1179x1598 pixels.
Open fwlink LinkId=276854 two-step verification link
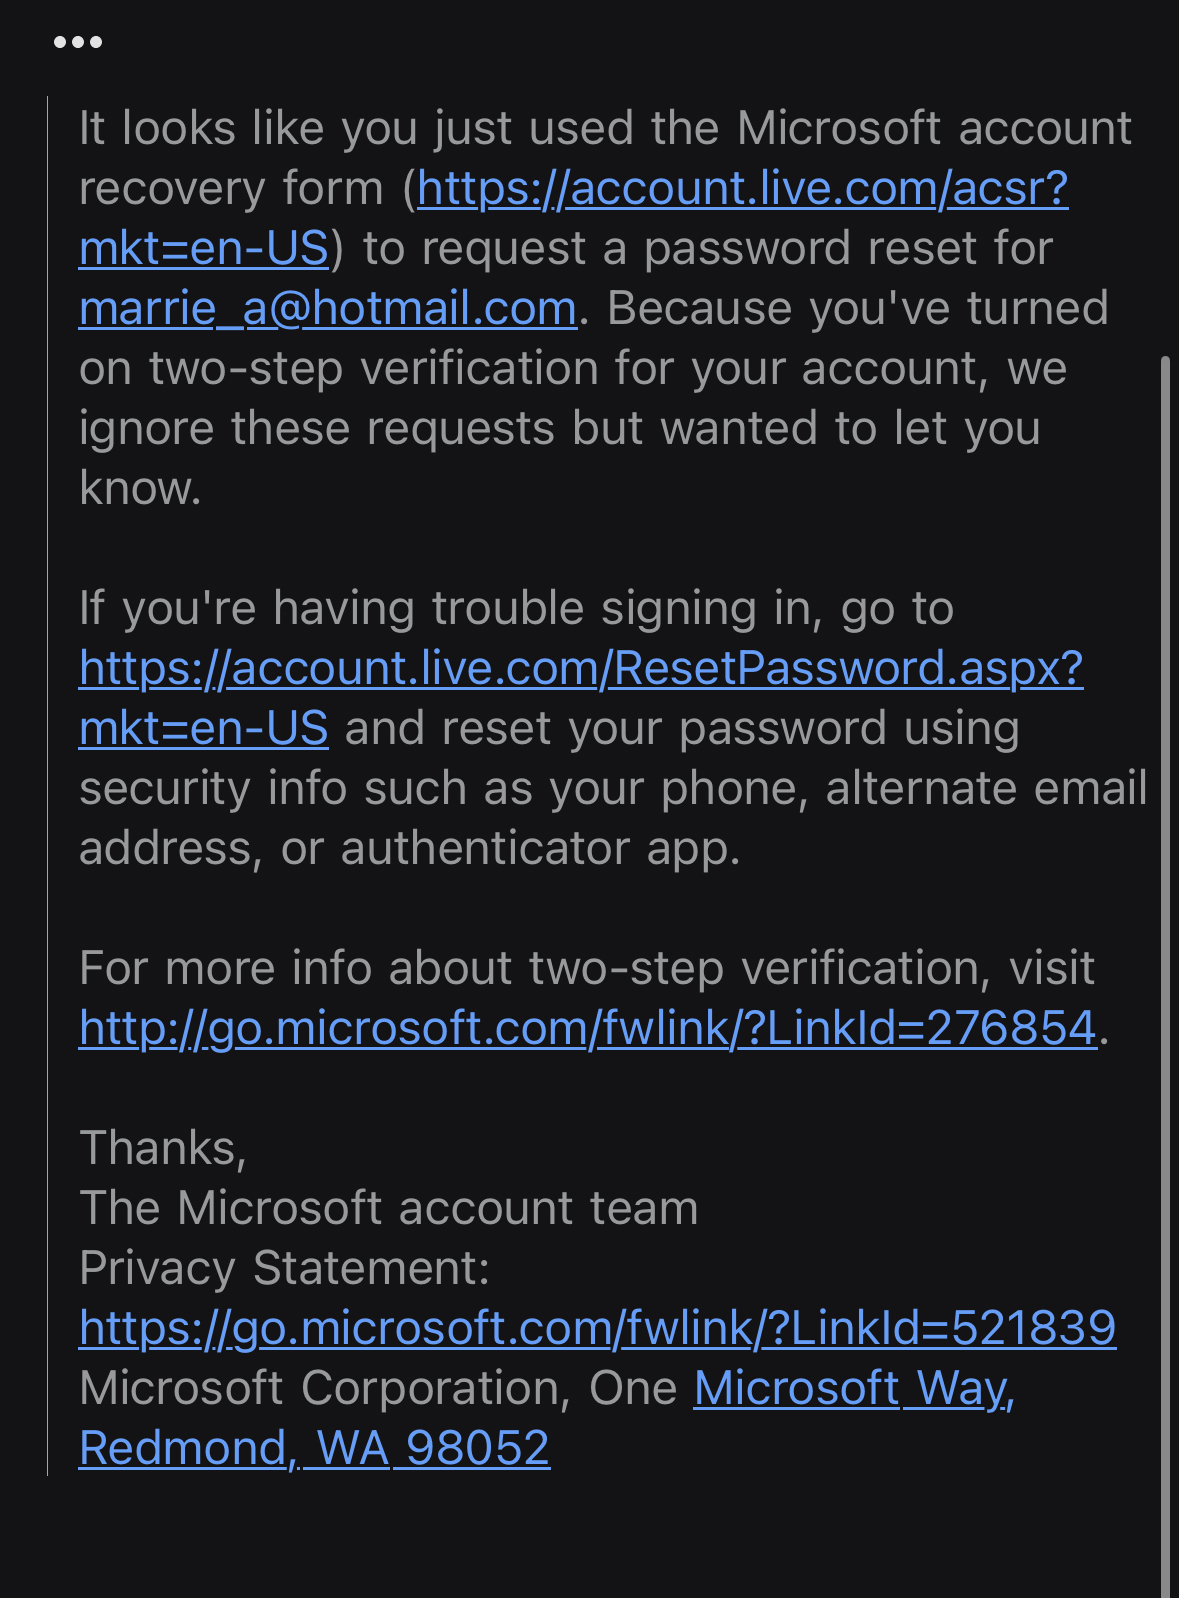(x=588, y=1028)
